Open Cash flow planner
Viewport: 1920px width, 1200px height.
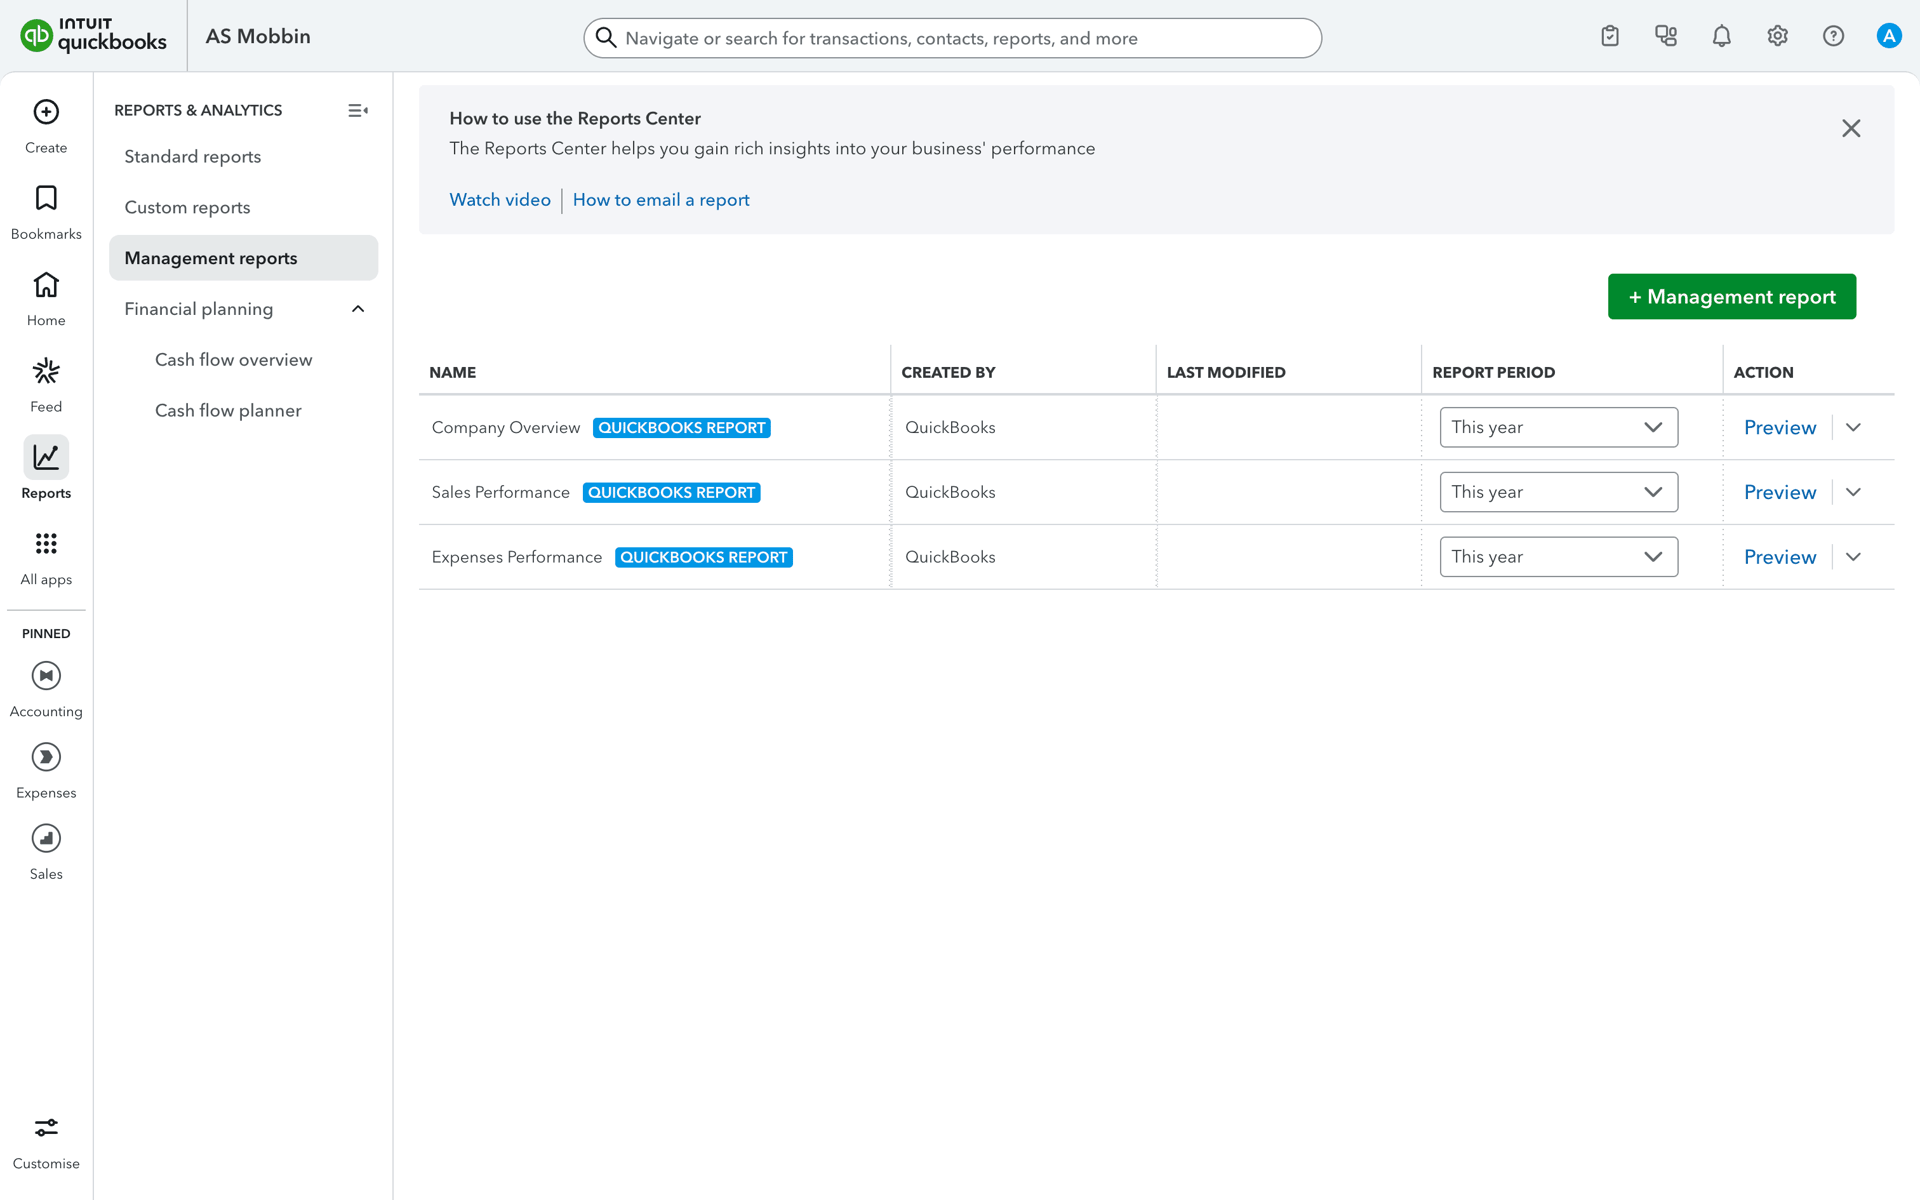click(228, 411)
